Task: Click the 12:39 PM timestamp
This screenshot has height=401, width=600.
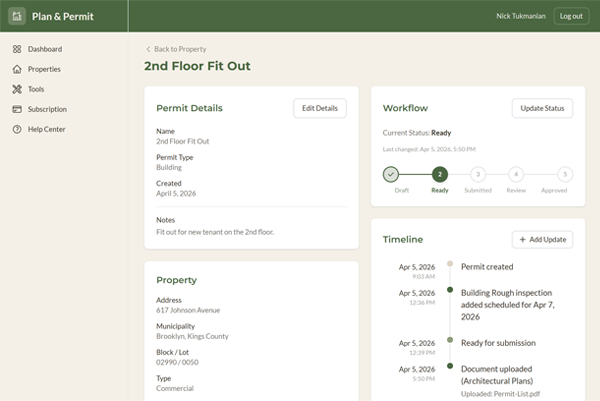Action: tap(422, 353)
